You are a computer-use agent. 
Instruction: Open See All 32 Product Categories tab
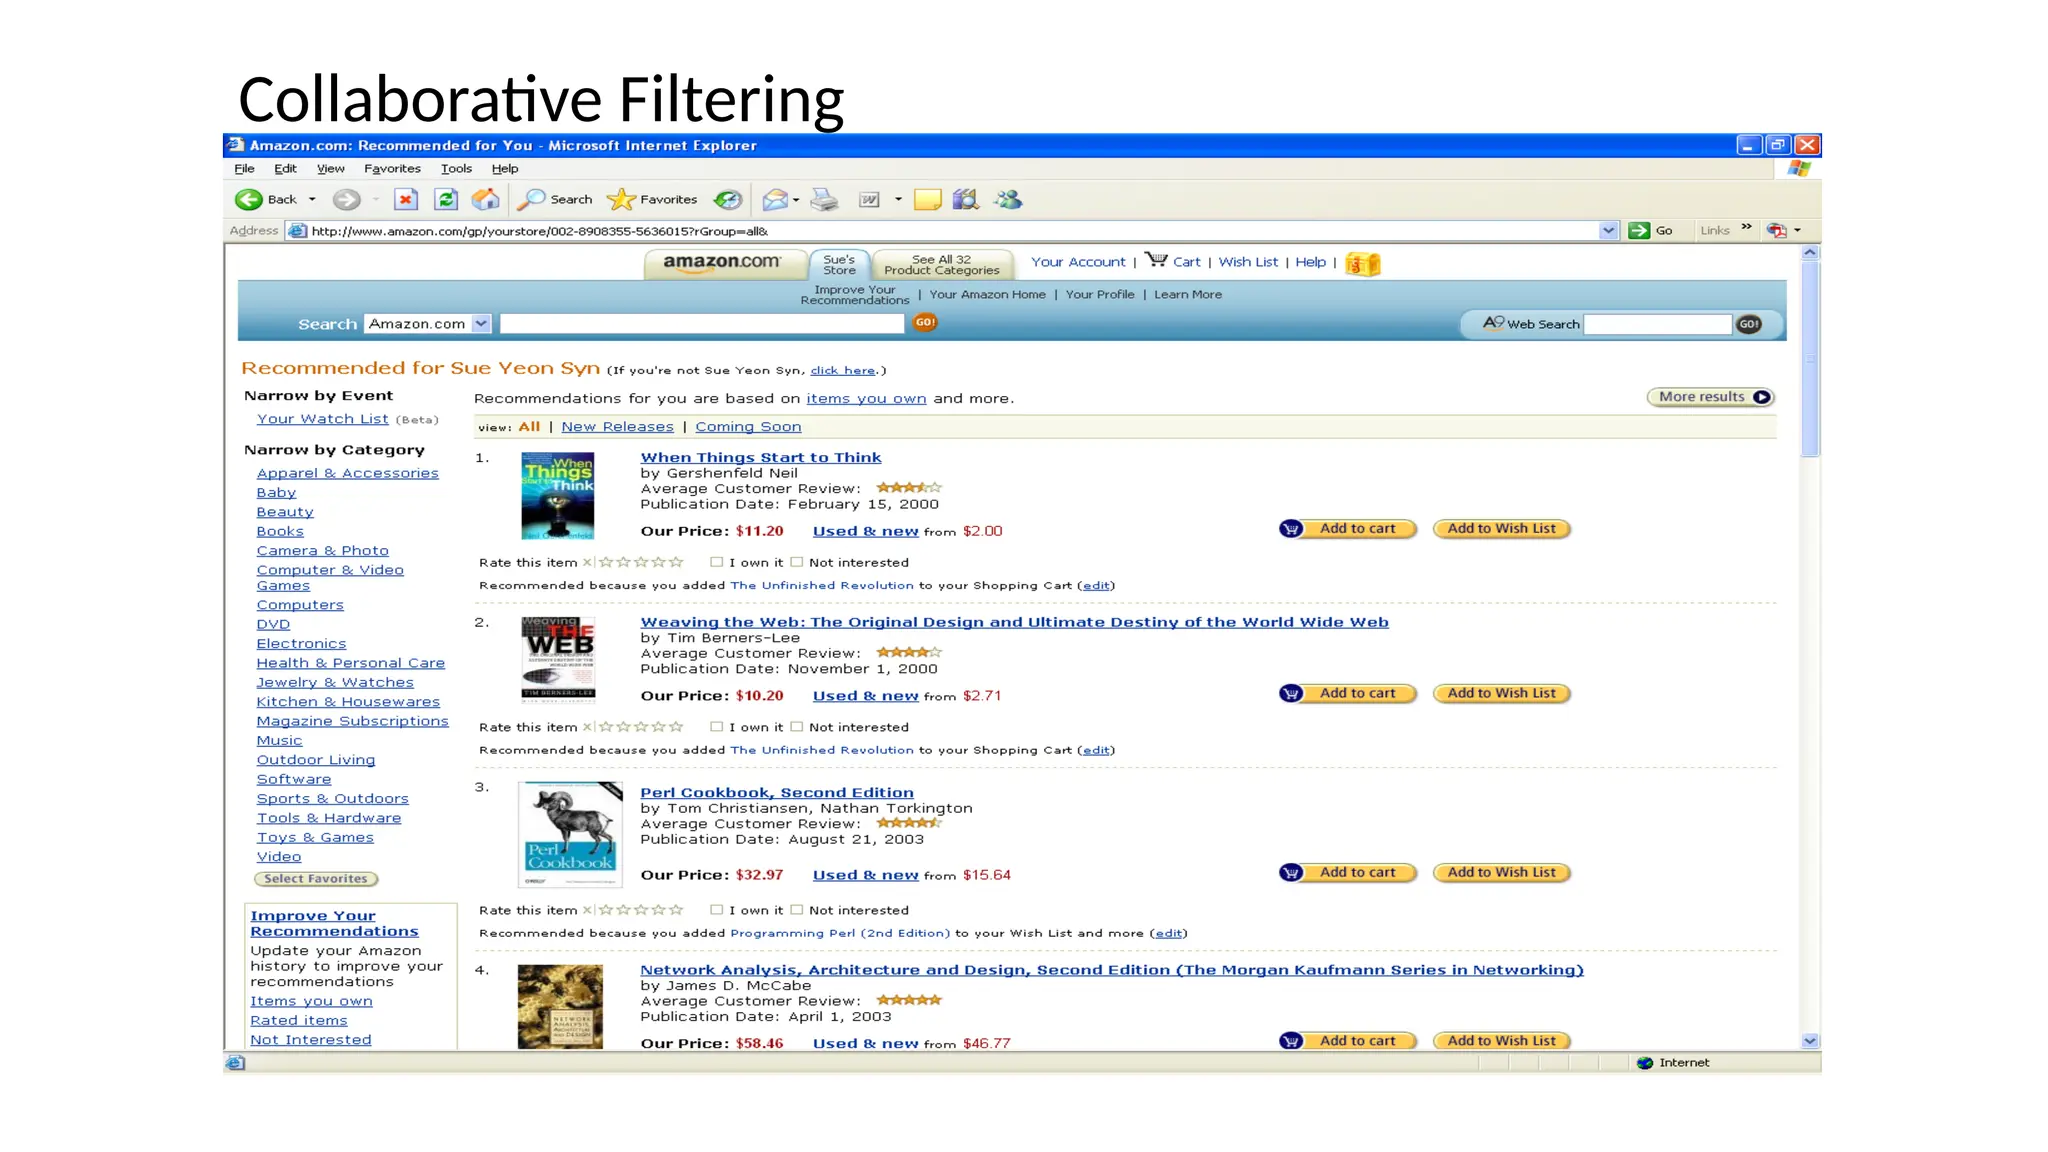click(x=942, y=264)
